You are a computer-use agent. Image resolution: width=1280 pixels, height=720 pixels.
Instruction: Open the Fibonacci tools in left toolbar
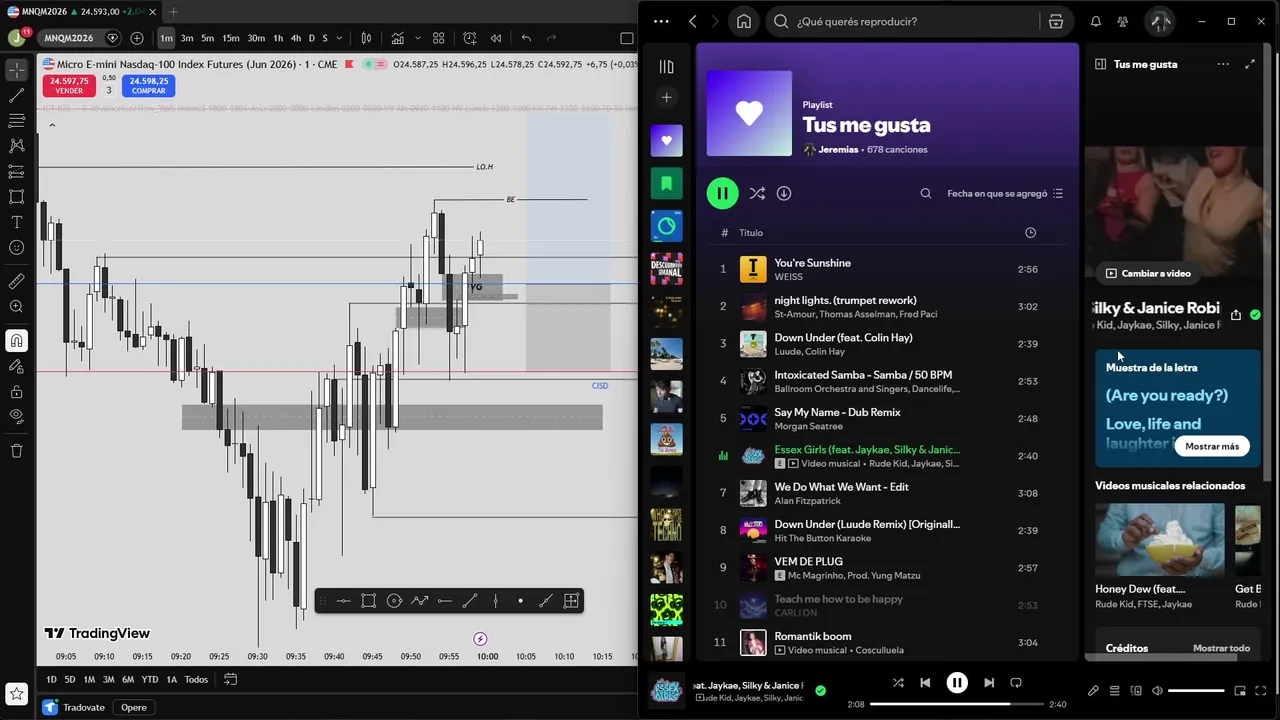[17, 121]
